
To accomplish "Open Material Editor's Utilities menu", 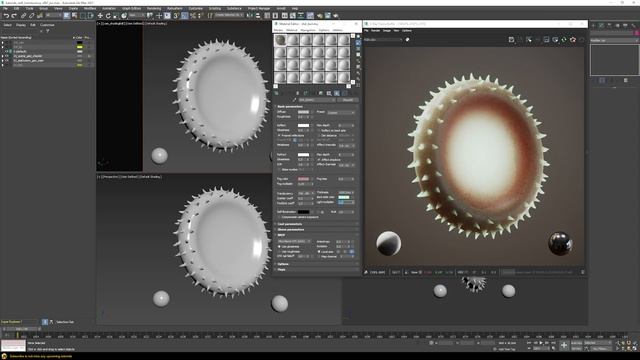I will 338,30.
